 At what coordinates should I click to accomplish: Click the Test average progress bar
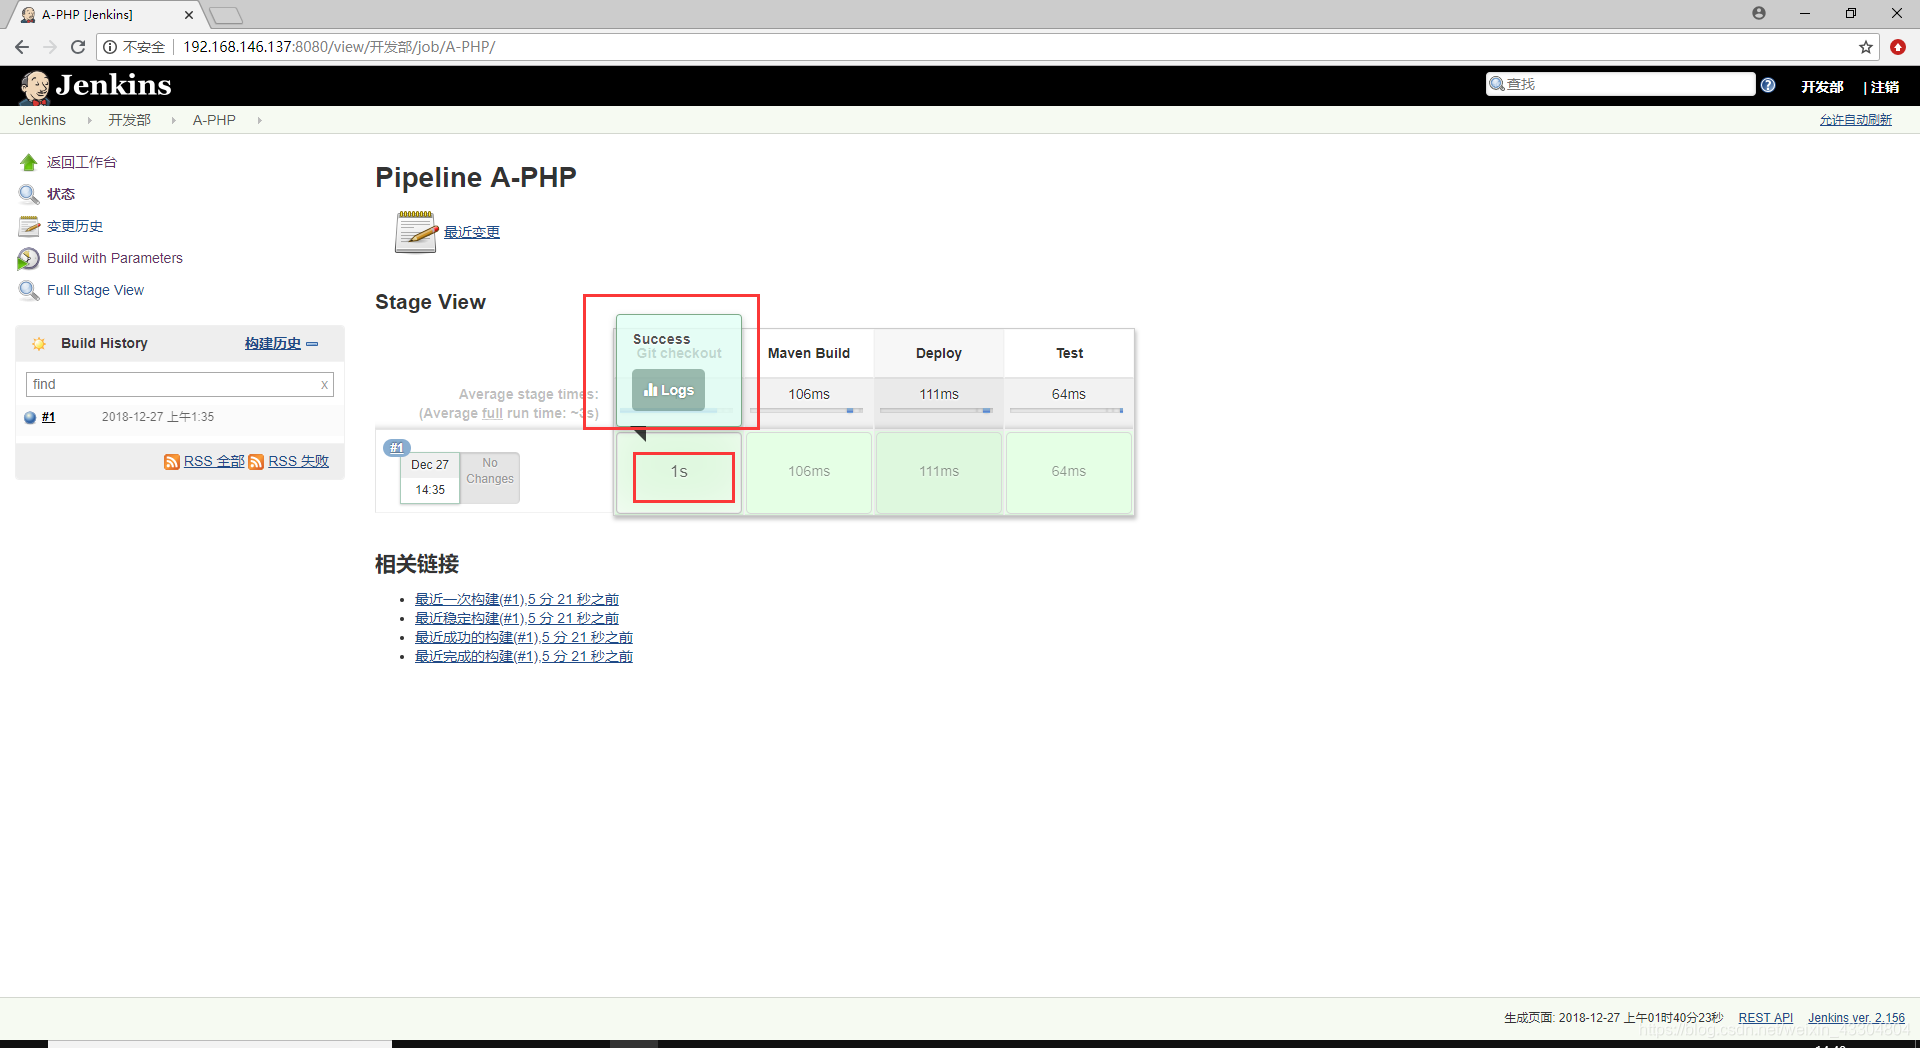1068,410
